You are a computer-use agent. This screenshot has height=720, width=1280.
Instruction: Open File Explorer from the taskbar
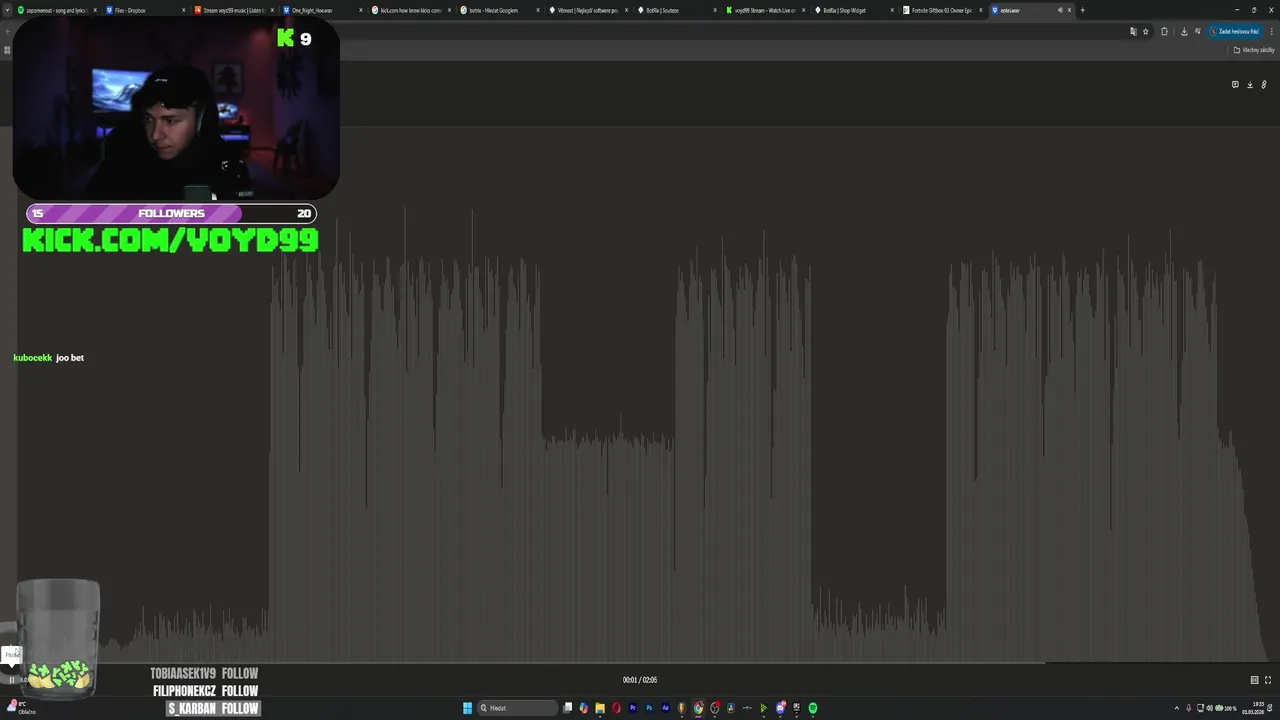pyautogui.click(x=600, y=708)
